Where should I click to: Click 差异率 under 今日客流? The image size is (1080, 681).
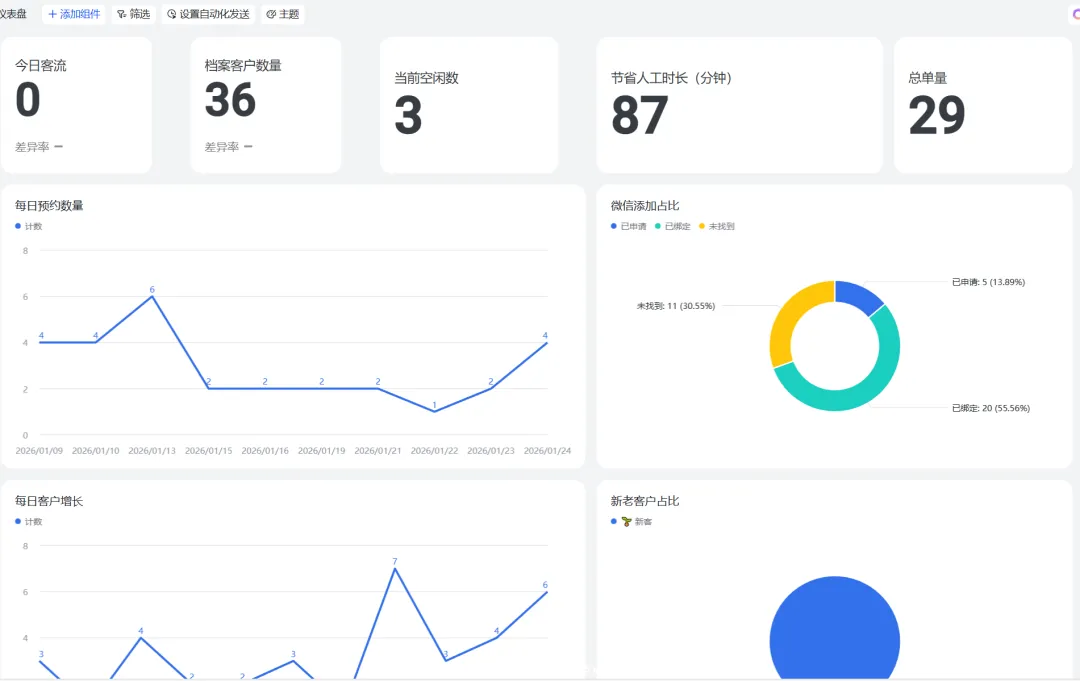pyautogui.click(x=32, y=147)
